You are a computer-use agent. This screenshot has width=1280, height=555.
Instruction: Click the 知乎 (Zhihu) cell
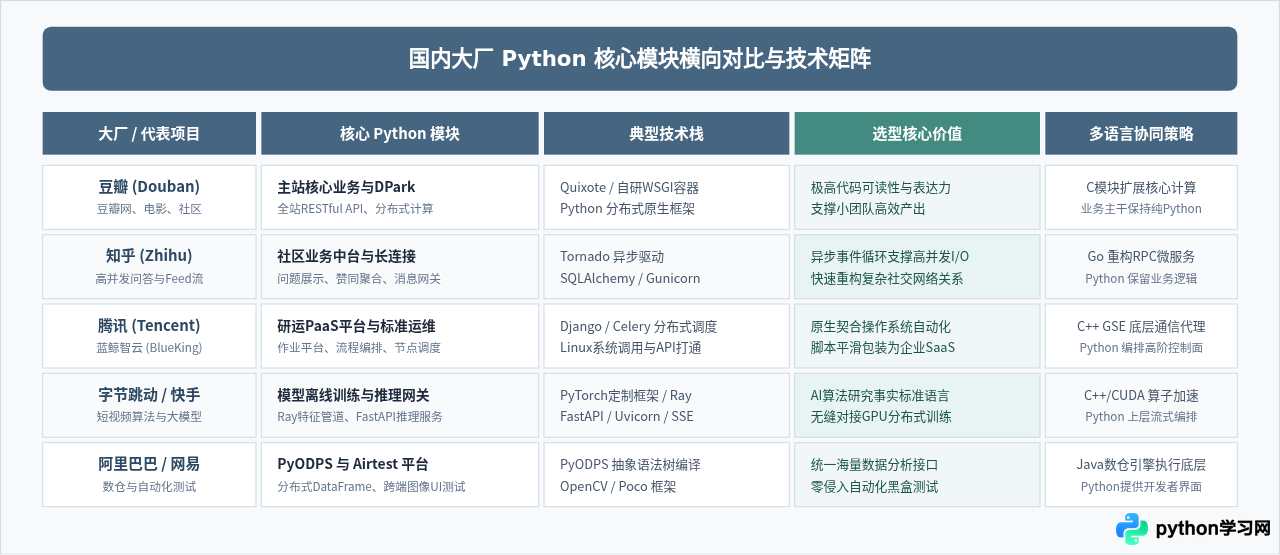149,266
